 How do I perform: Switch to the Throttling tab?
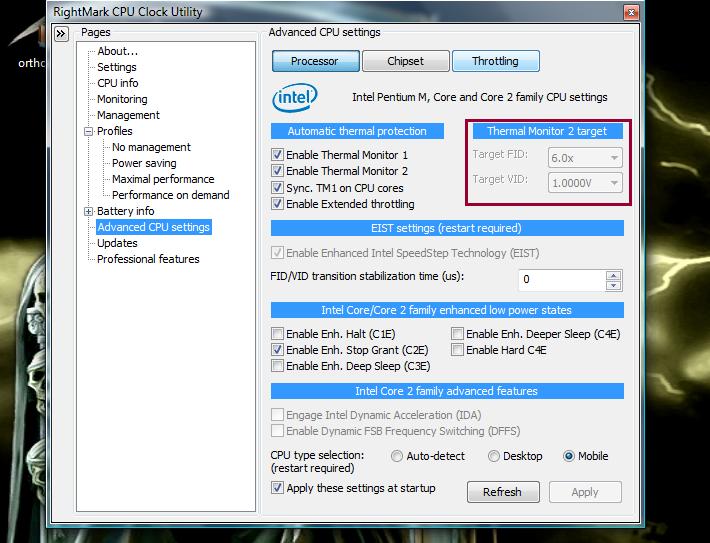tap(496, 61)
